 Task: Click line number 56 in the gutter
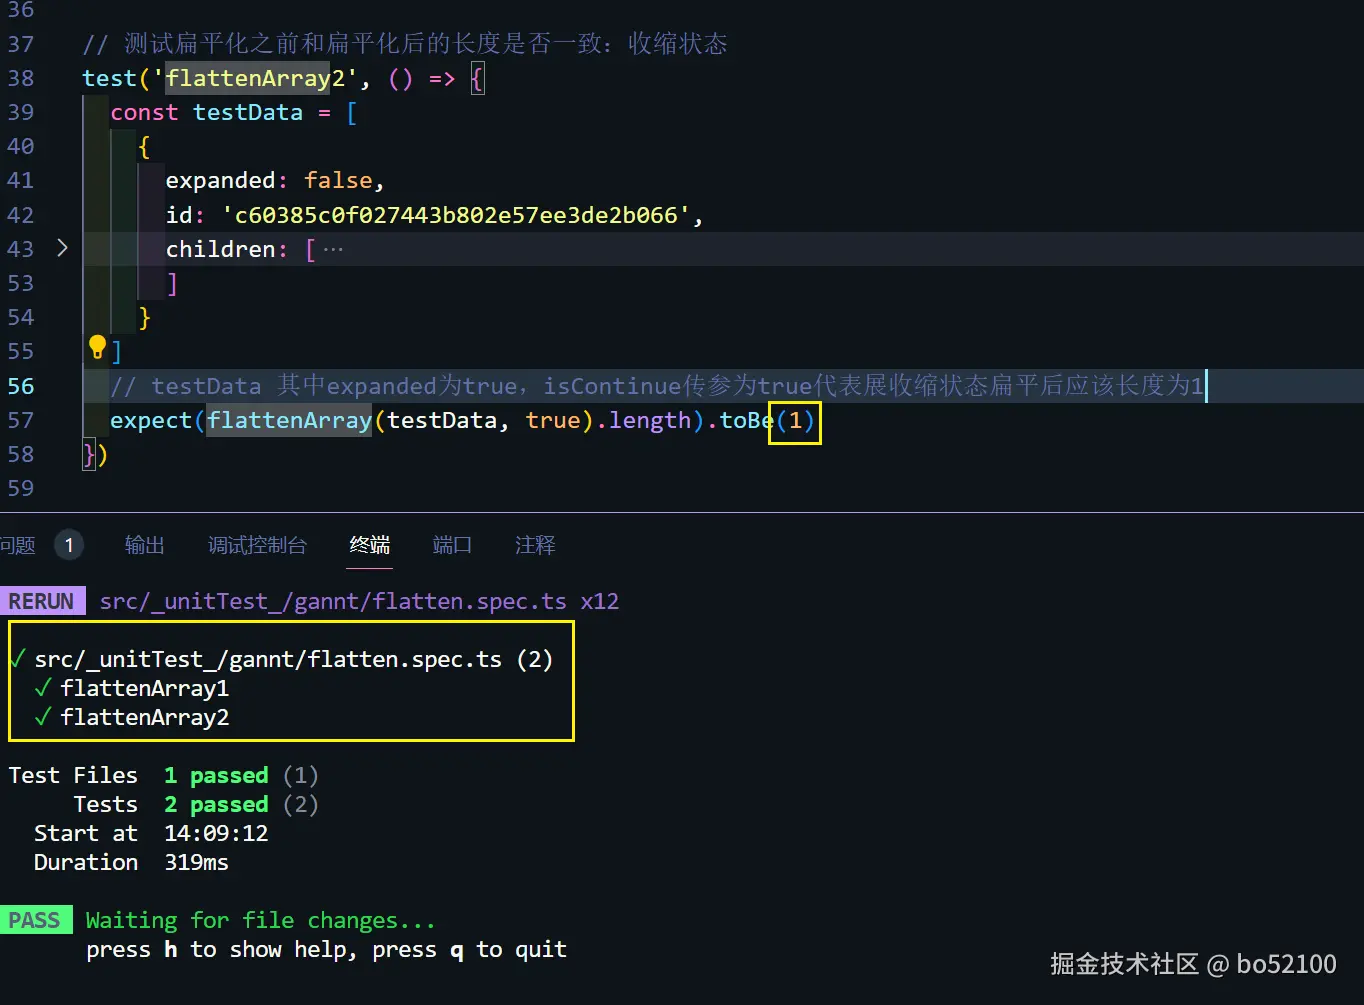coord(21,386)
